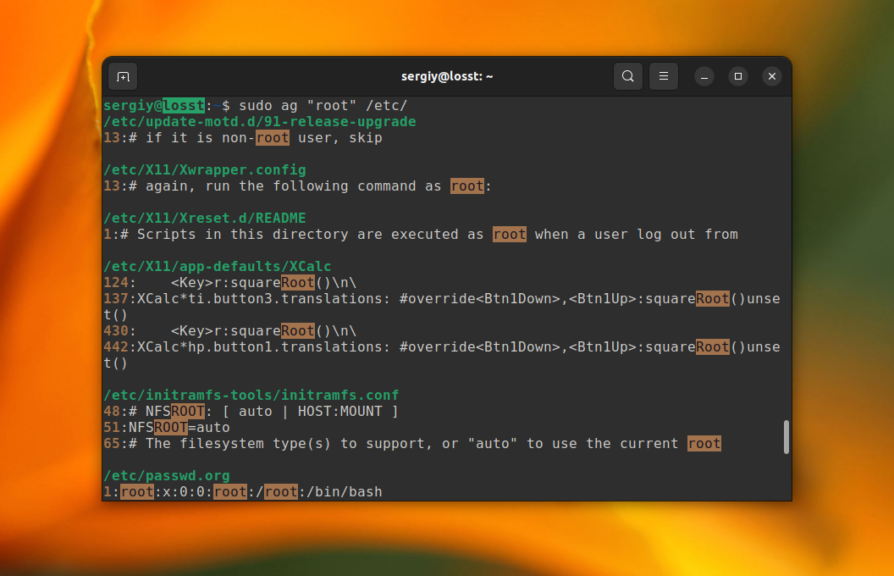Screen dimensions: 894x576
Task: Click the /etc/initramfs-tools/initramfs.conf path
Action: click(x=251, y=395)
